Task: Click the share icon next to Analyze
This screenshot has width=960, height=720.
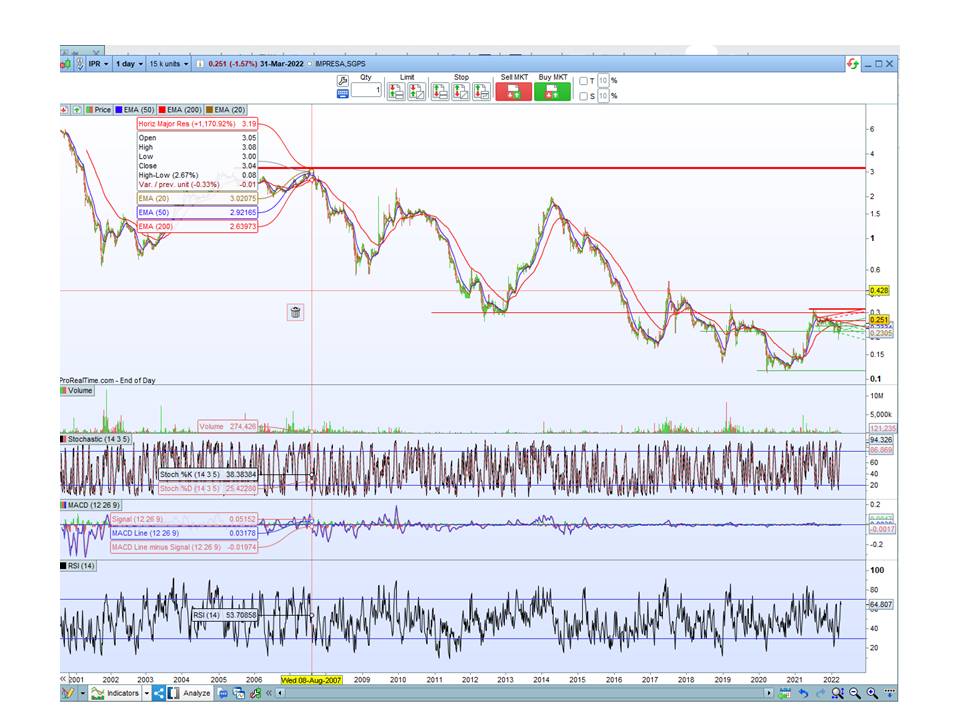Action: (x=160, y=693)
